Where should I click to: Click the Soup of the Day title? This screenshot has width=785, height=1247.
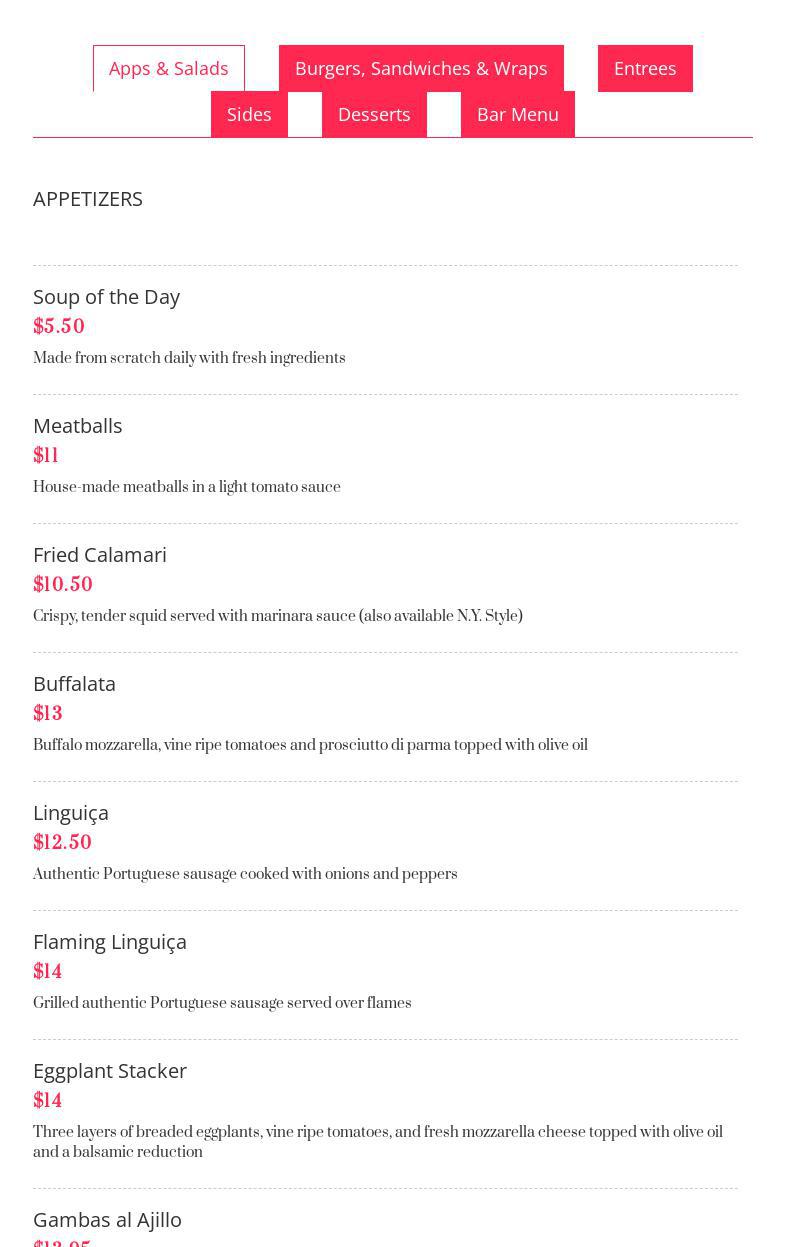(x=106, y=296)
